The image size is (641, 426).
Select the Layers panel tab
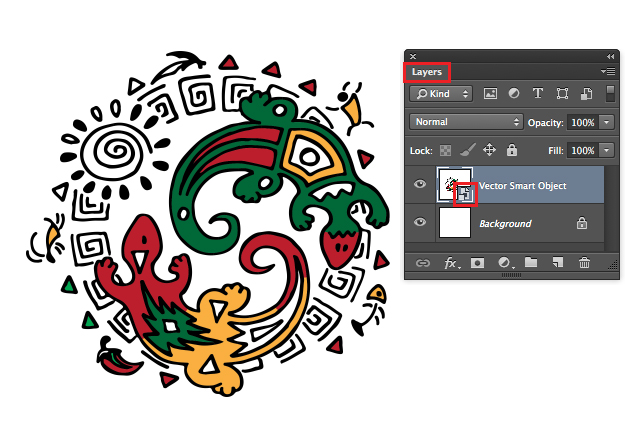click(x=427, y=73)
